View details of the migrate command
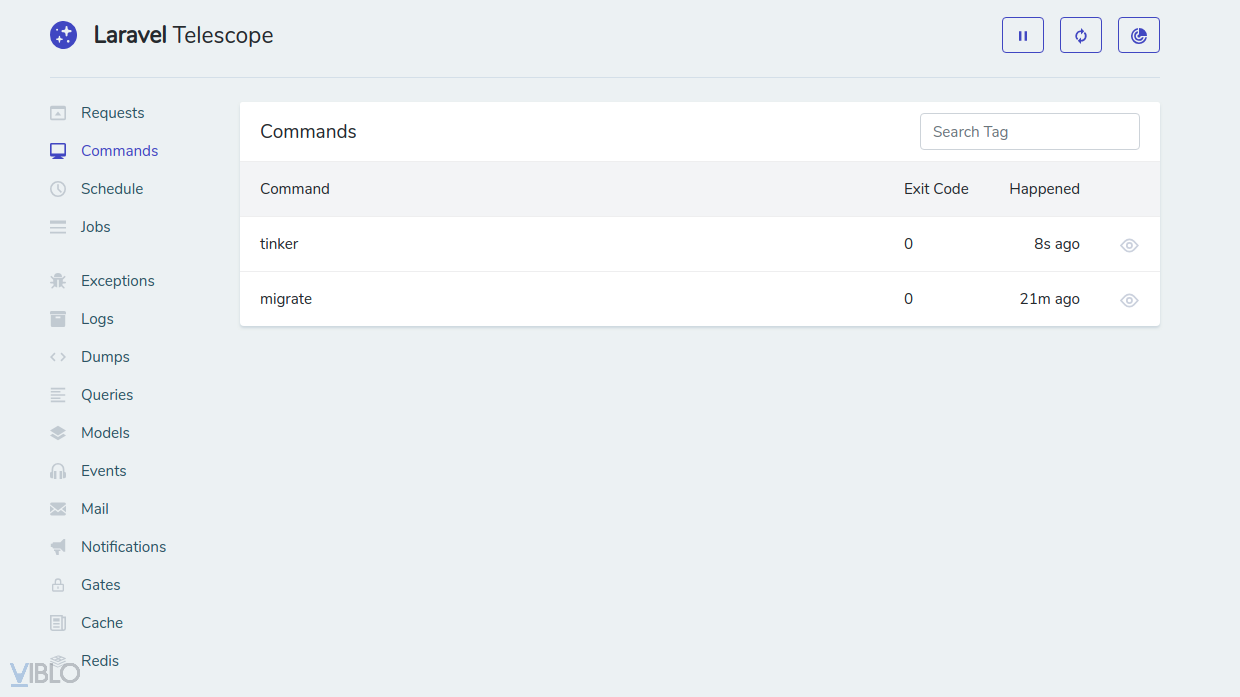This screenshot has width=1240, height=697. 1129,300
